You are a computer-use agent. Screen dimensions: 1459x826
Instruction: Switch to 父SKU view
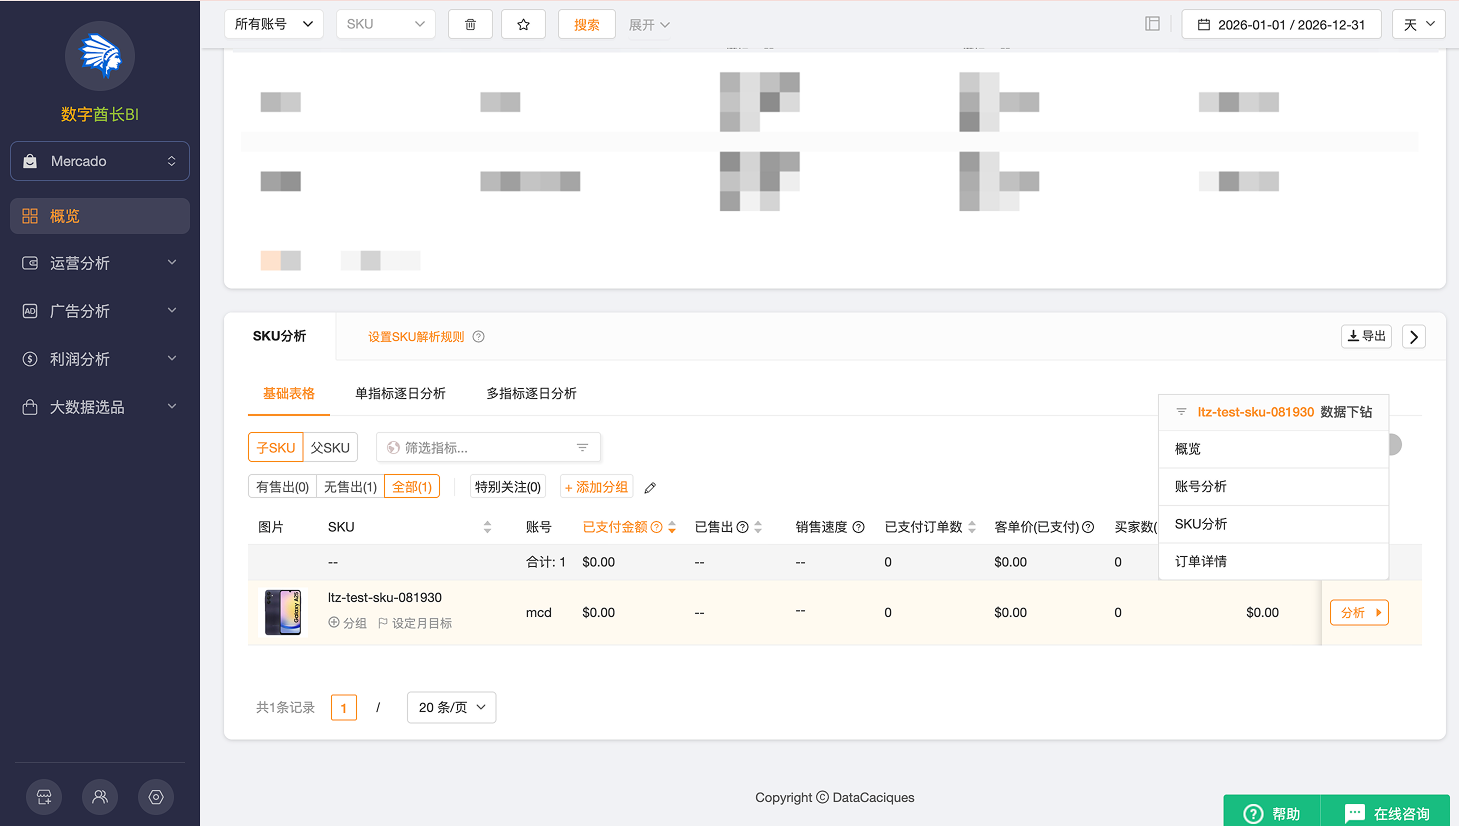pyautogui.click(x=330, y=448)
